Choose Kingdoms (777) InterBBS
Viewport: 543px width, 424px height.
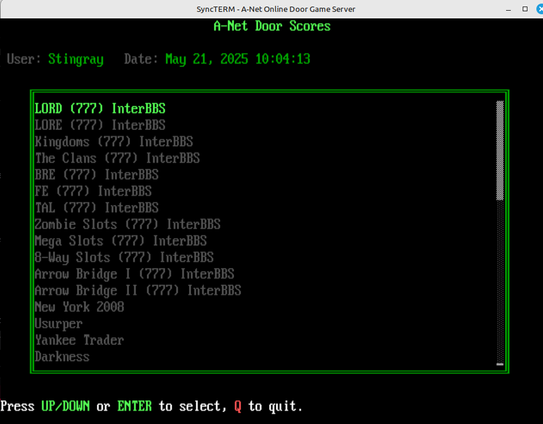[114, 142]
